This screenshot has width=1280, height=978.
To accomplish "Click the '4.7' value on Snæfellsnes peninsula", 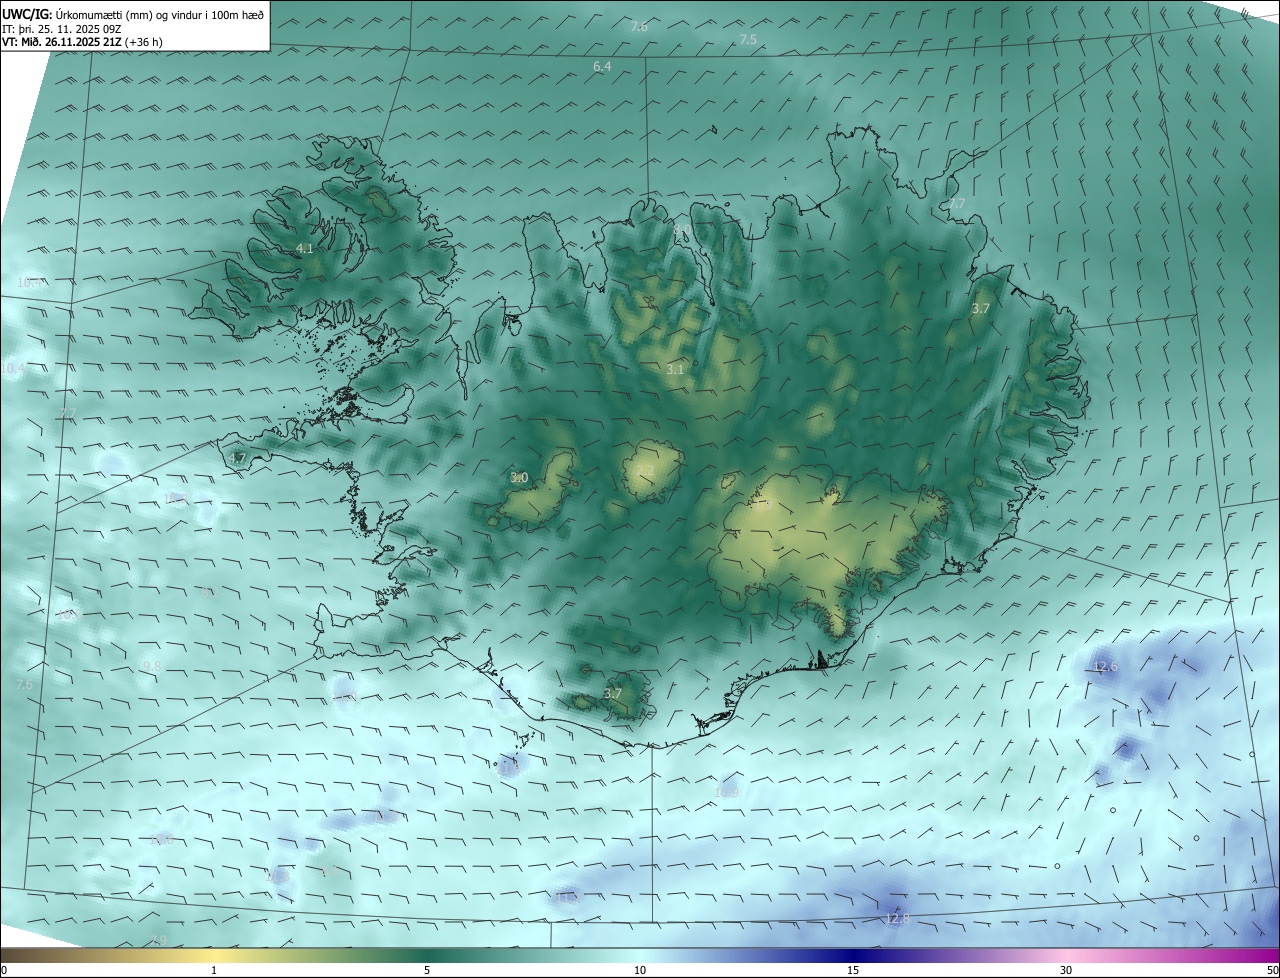I will pyautogui.click(x=237, y=458).
